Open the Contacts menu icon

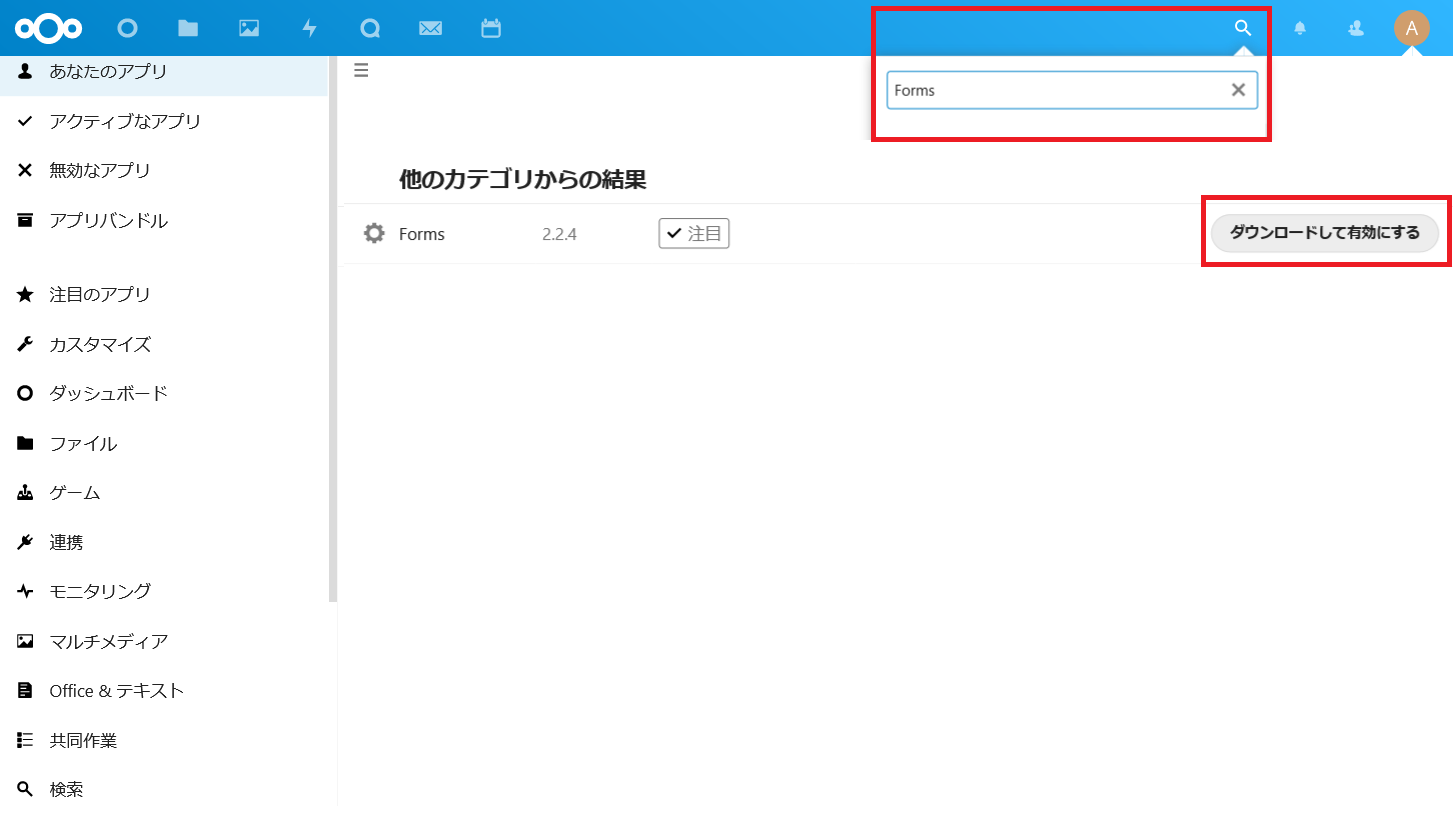[1356, 28]
